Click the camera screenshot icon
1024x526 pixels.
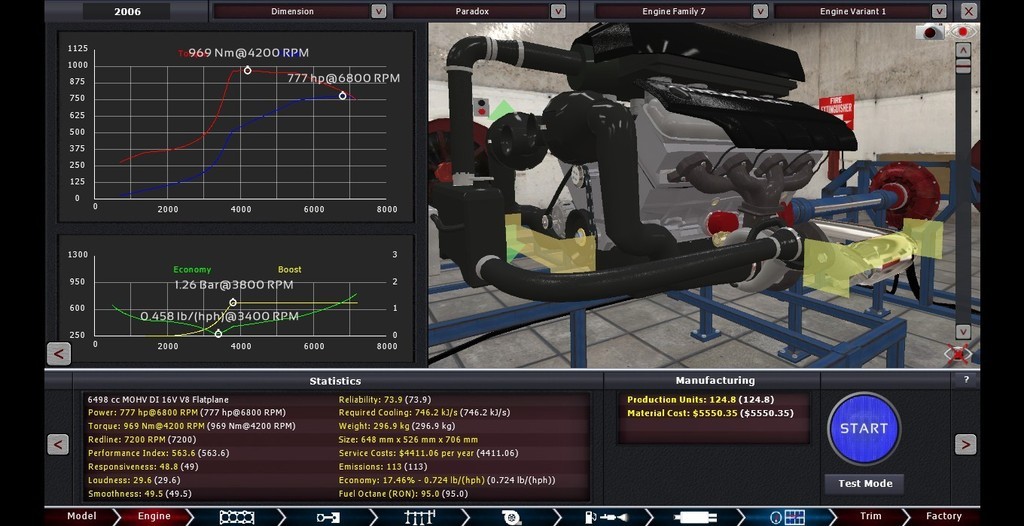coord(931,32)
